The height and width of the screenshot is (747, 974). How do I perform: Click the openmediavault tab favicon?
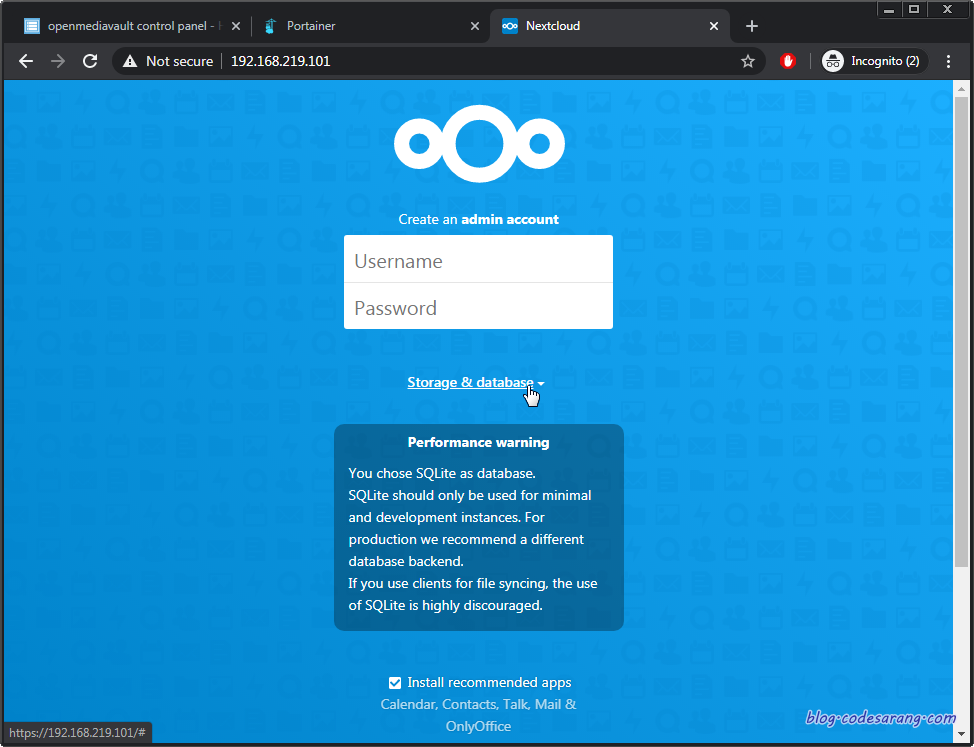coord(32,26)
